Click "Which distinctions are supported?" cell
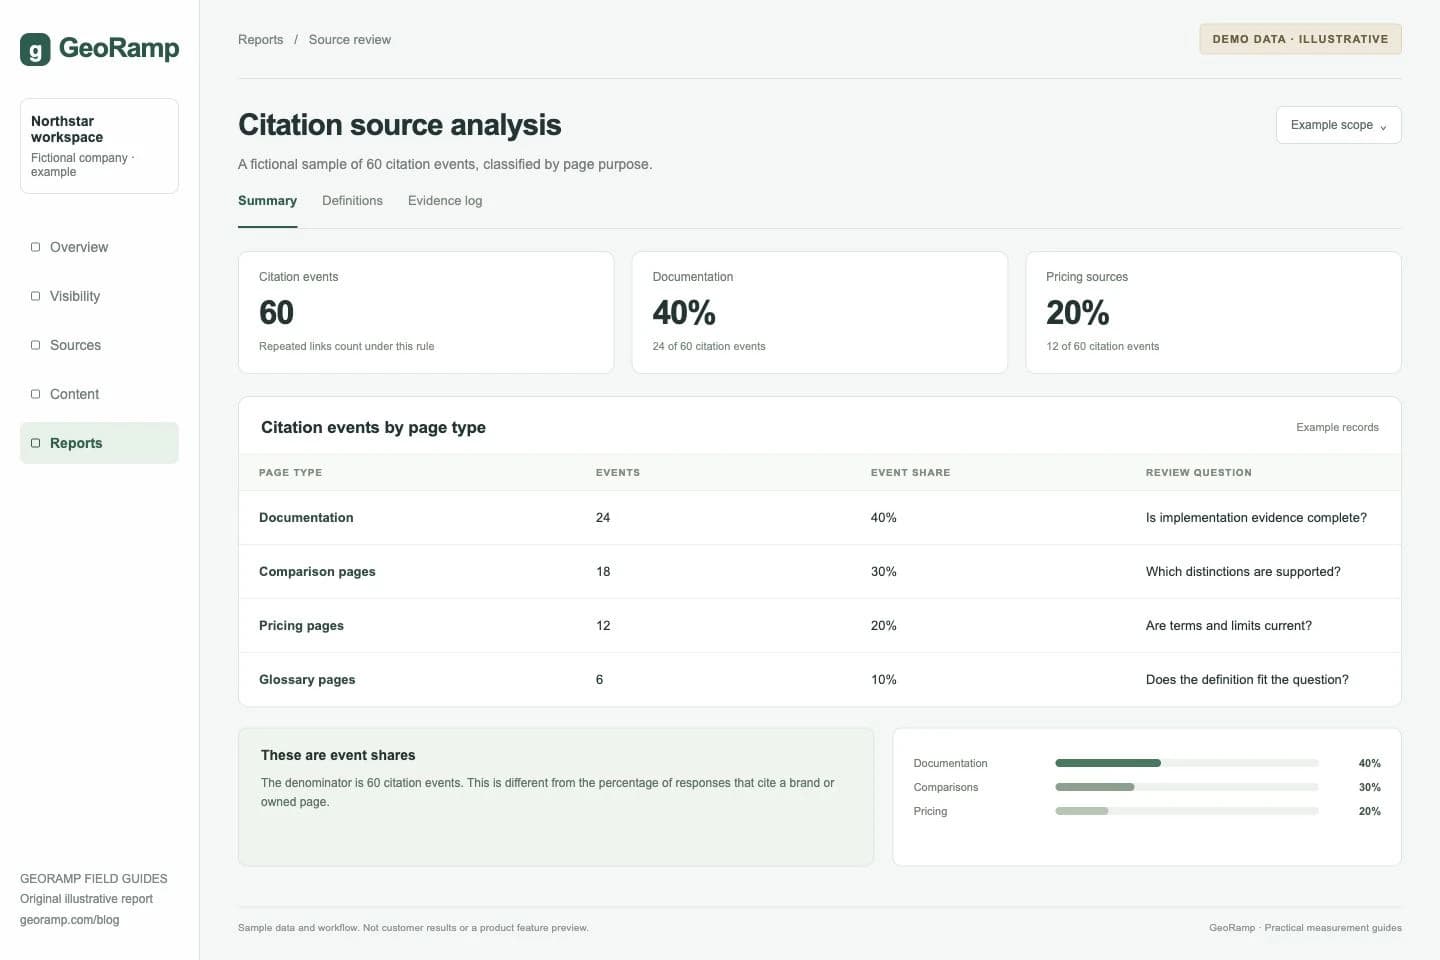Screen dimensions: 1440x960 tap(1243, 572)
